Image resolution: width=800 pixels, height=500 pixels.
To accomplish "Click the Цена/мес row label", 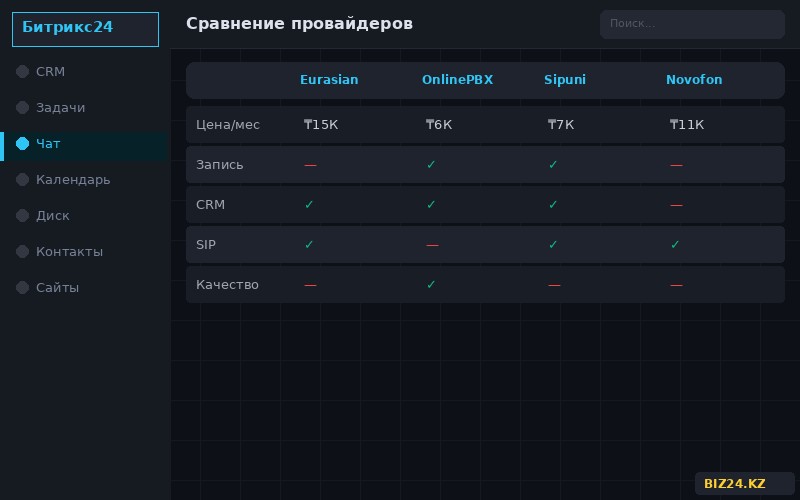I will pos(228,124).
